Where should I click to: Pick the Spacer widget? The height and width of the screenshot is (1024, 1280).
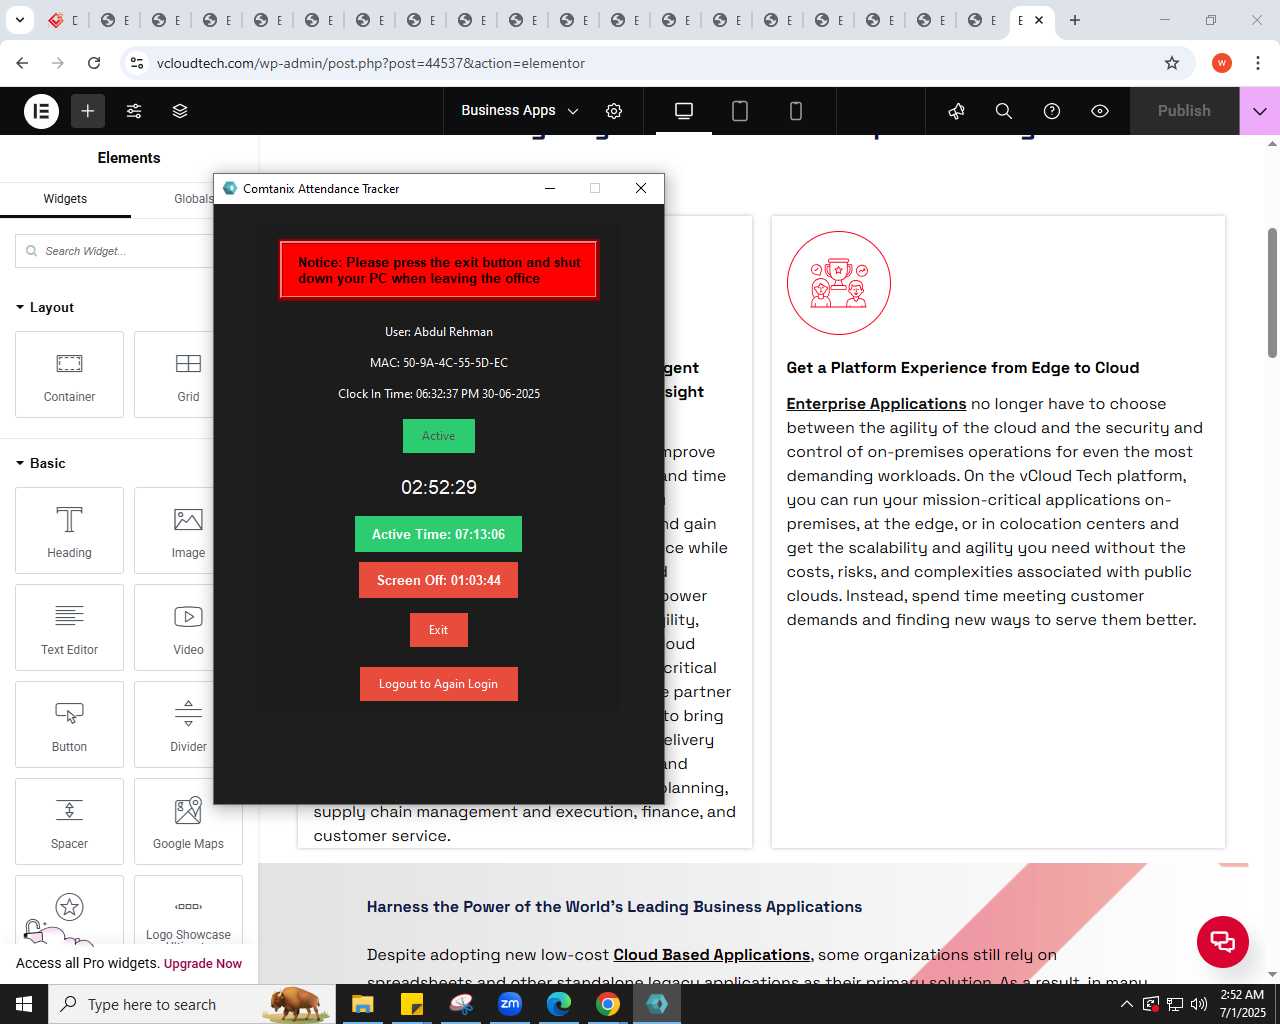[x=69, y=821]
